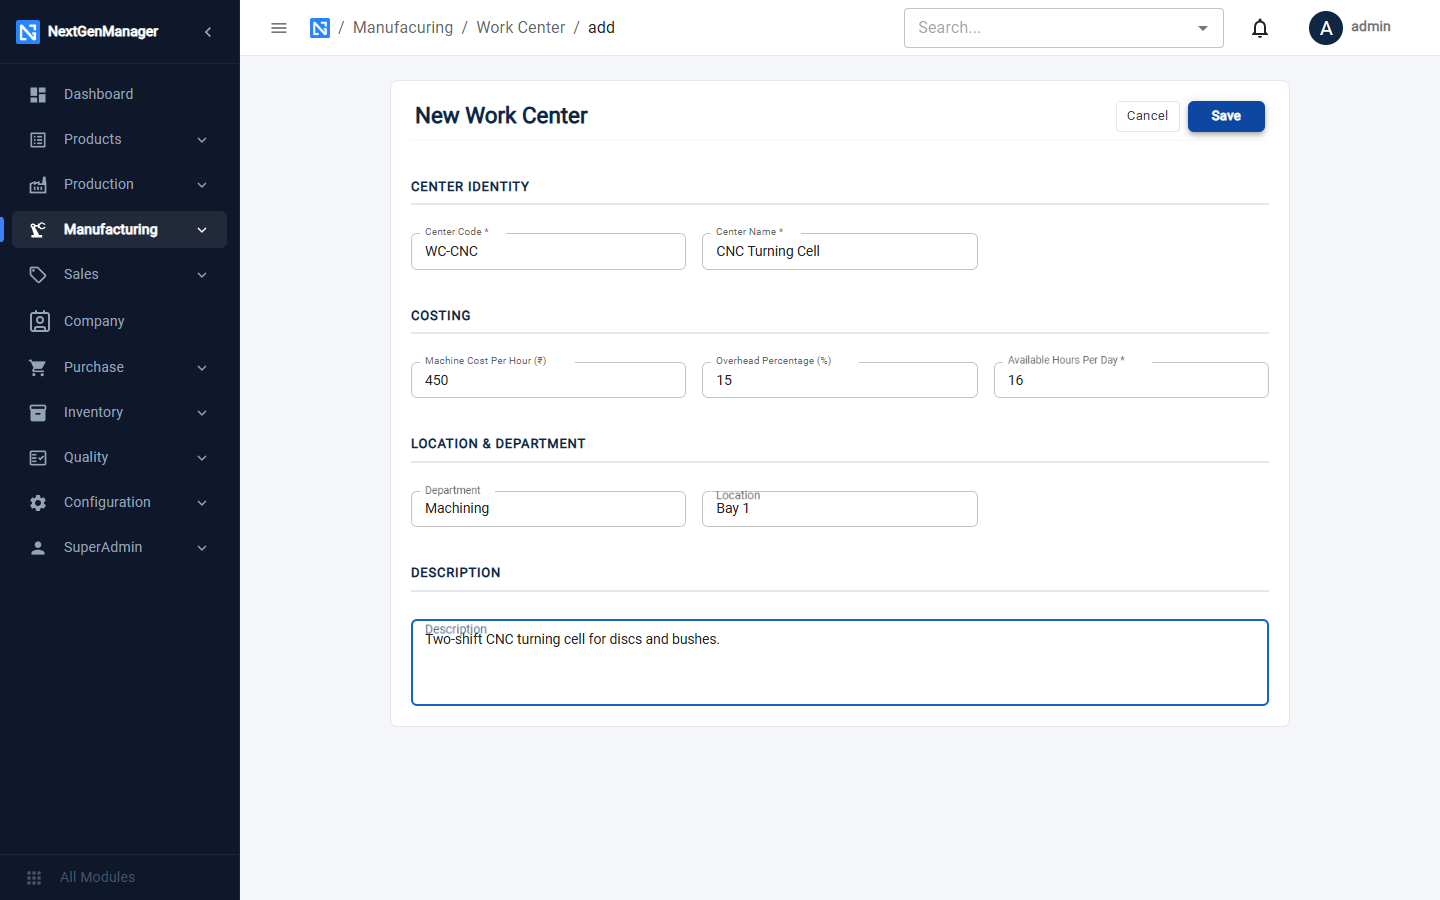The image size is (1440, 900).
Task: Expand the Quality submenu chevron
Action: pyautogui.click(x=202, y=458)
